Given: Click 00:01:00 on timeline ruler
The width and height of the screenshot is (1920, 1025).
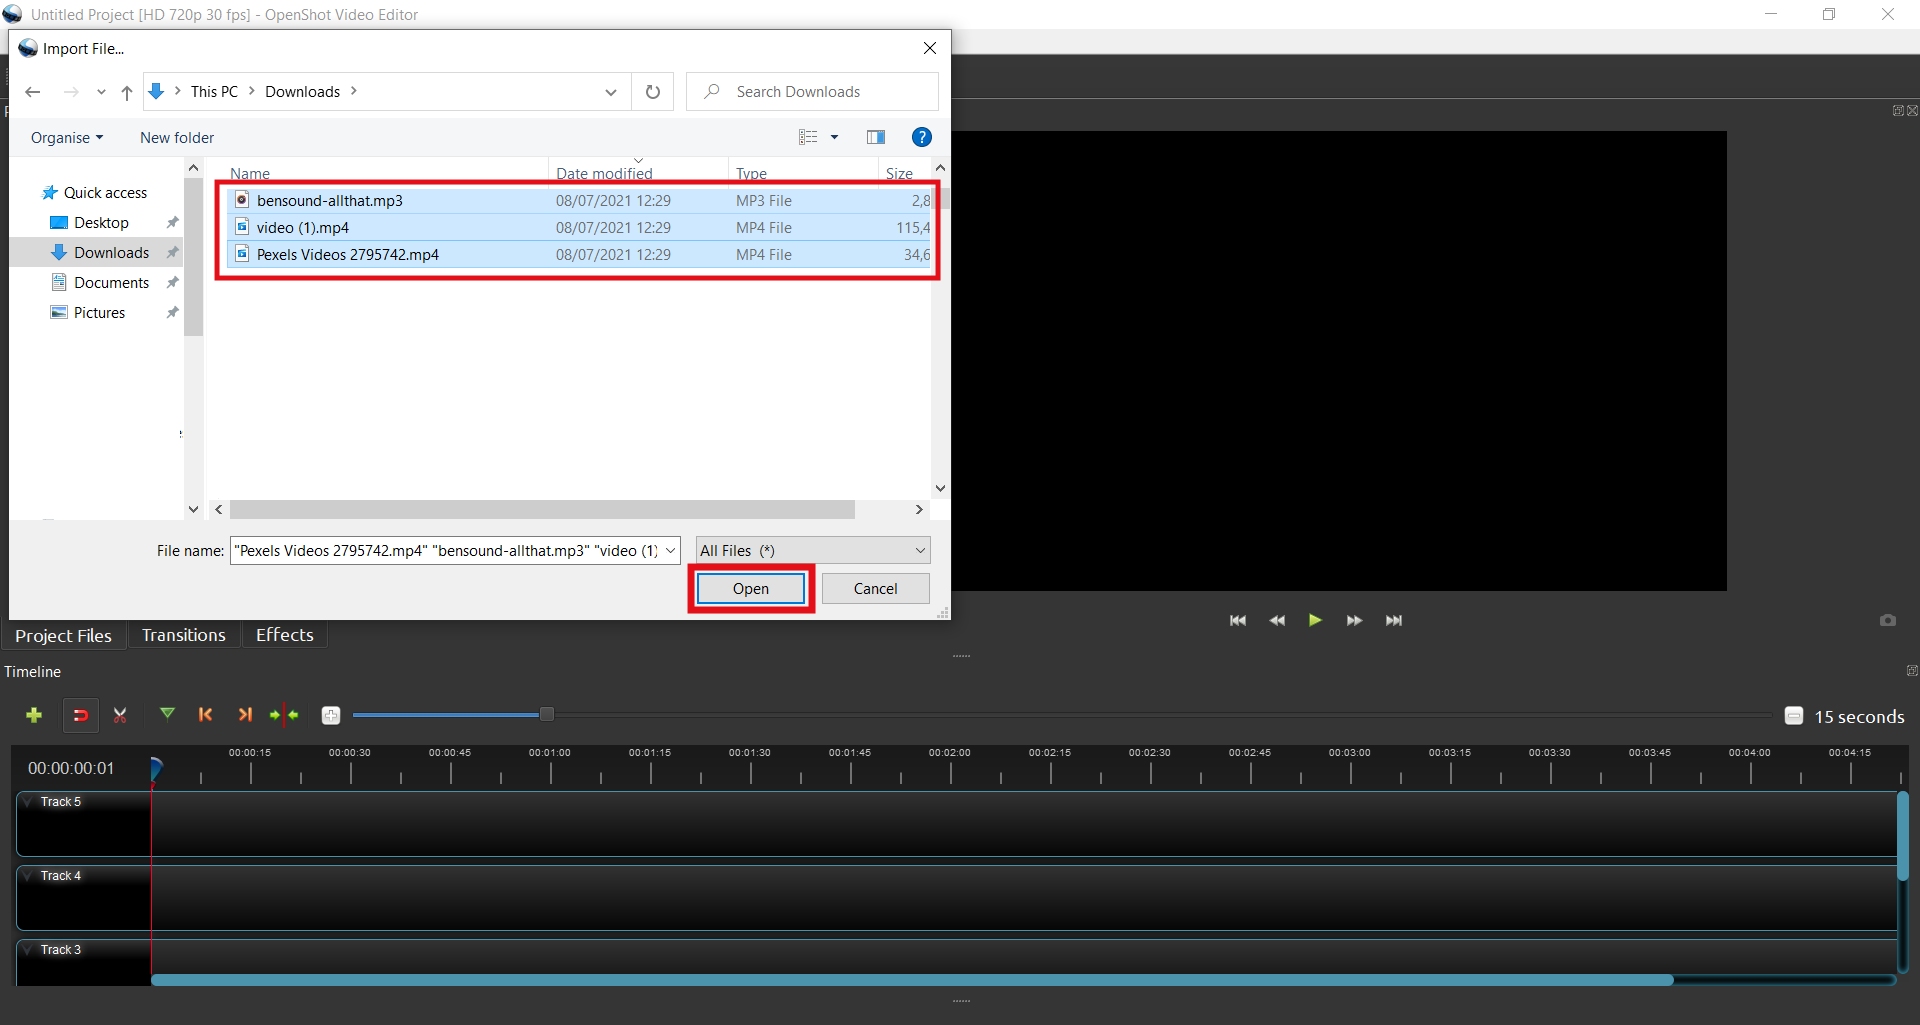Looking at the screenshot, I should click(x=550, y=753).
